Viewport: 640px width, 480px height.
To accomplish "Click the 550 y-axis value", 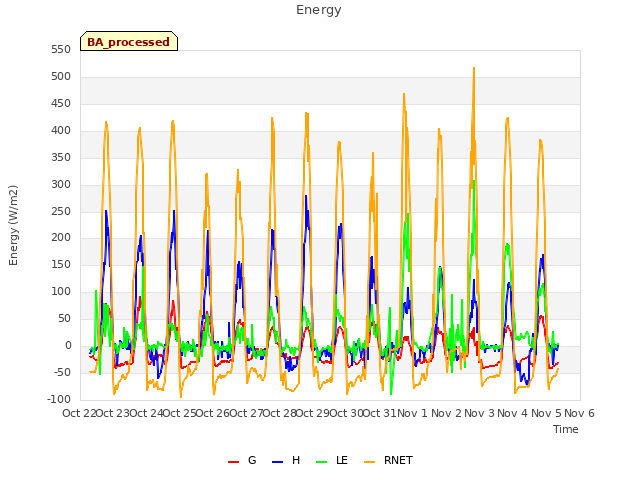I will pyautogui.click(x=61, y=50).
